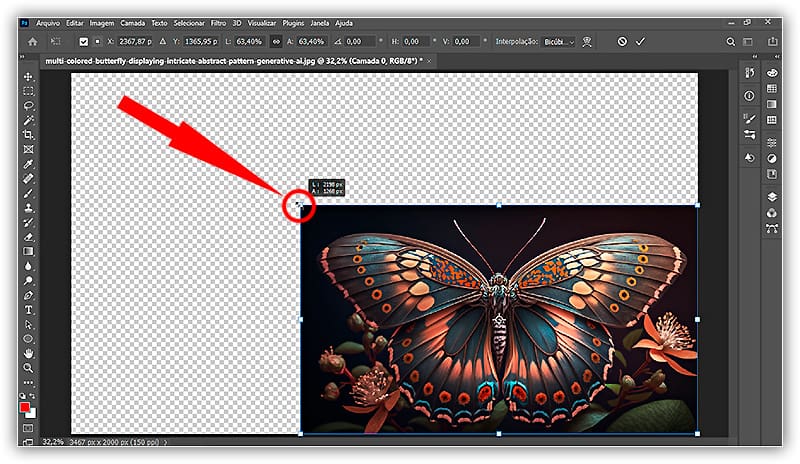This screenshot has width=800, height=464.
Task: Expand status bar info arrow
Action: 166,442
